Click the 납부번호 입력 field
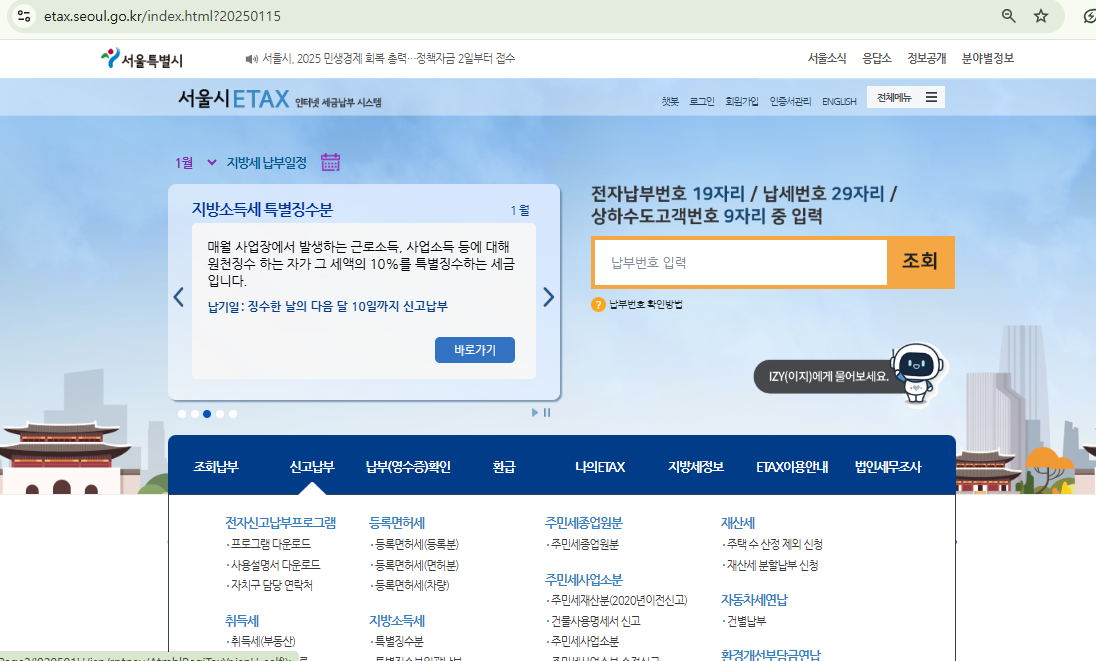Viewport: 1096px width, 661px height. (x=740, y=262)
